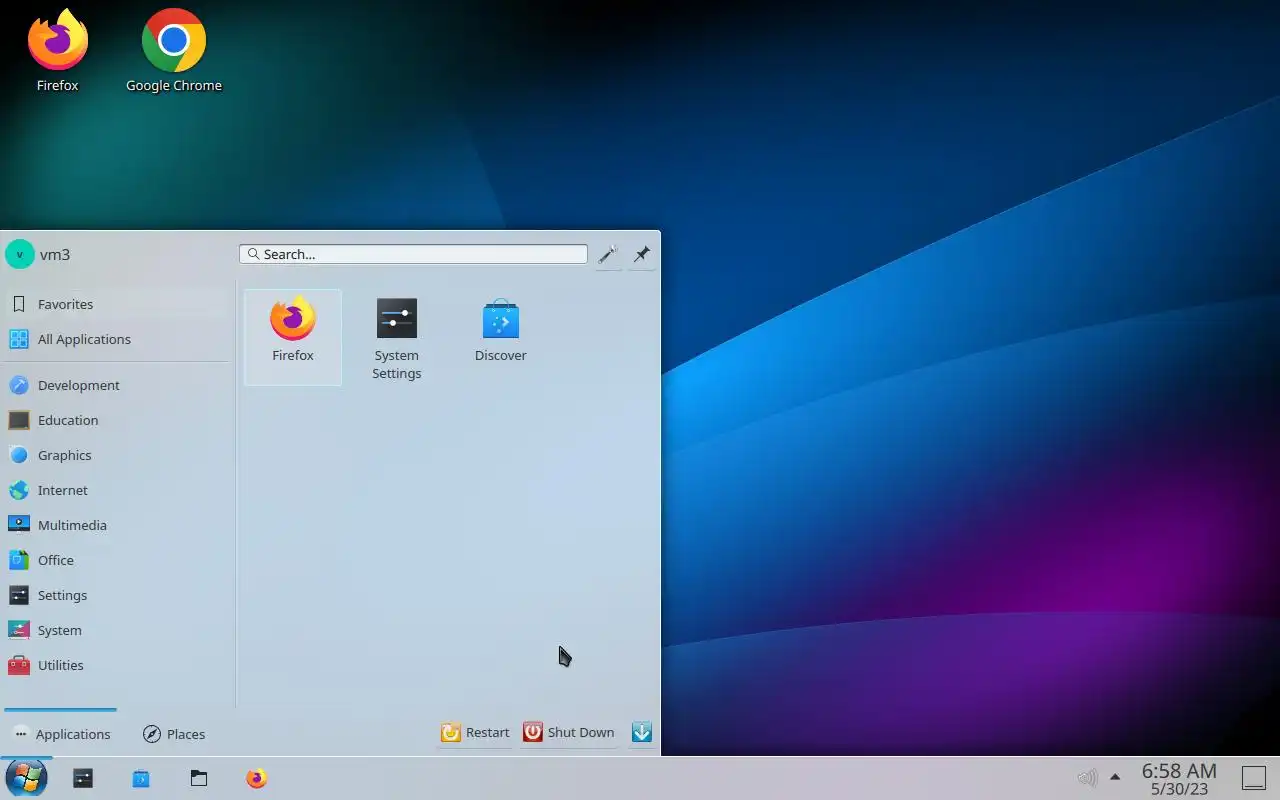The height and width of the screenshot is (800, 1280).
Task: Open the Development category
Action: pos(117,385)
